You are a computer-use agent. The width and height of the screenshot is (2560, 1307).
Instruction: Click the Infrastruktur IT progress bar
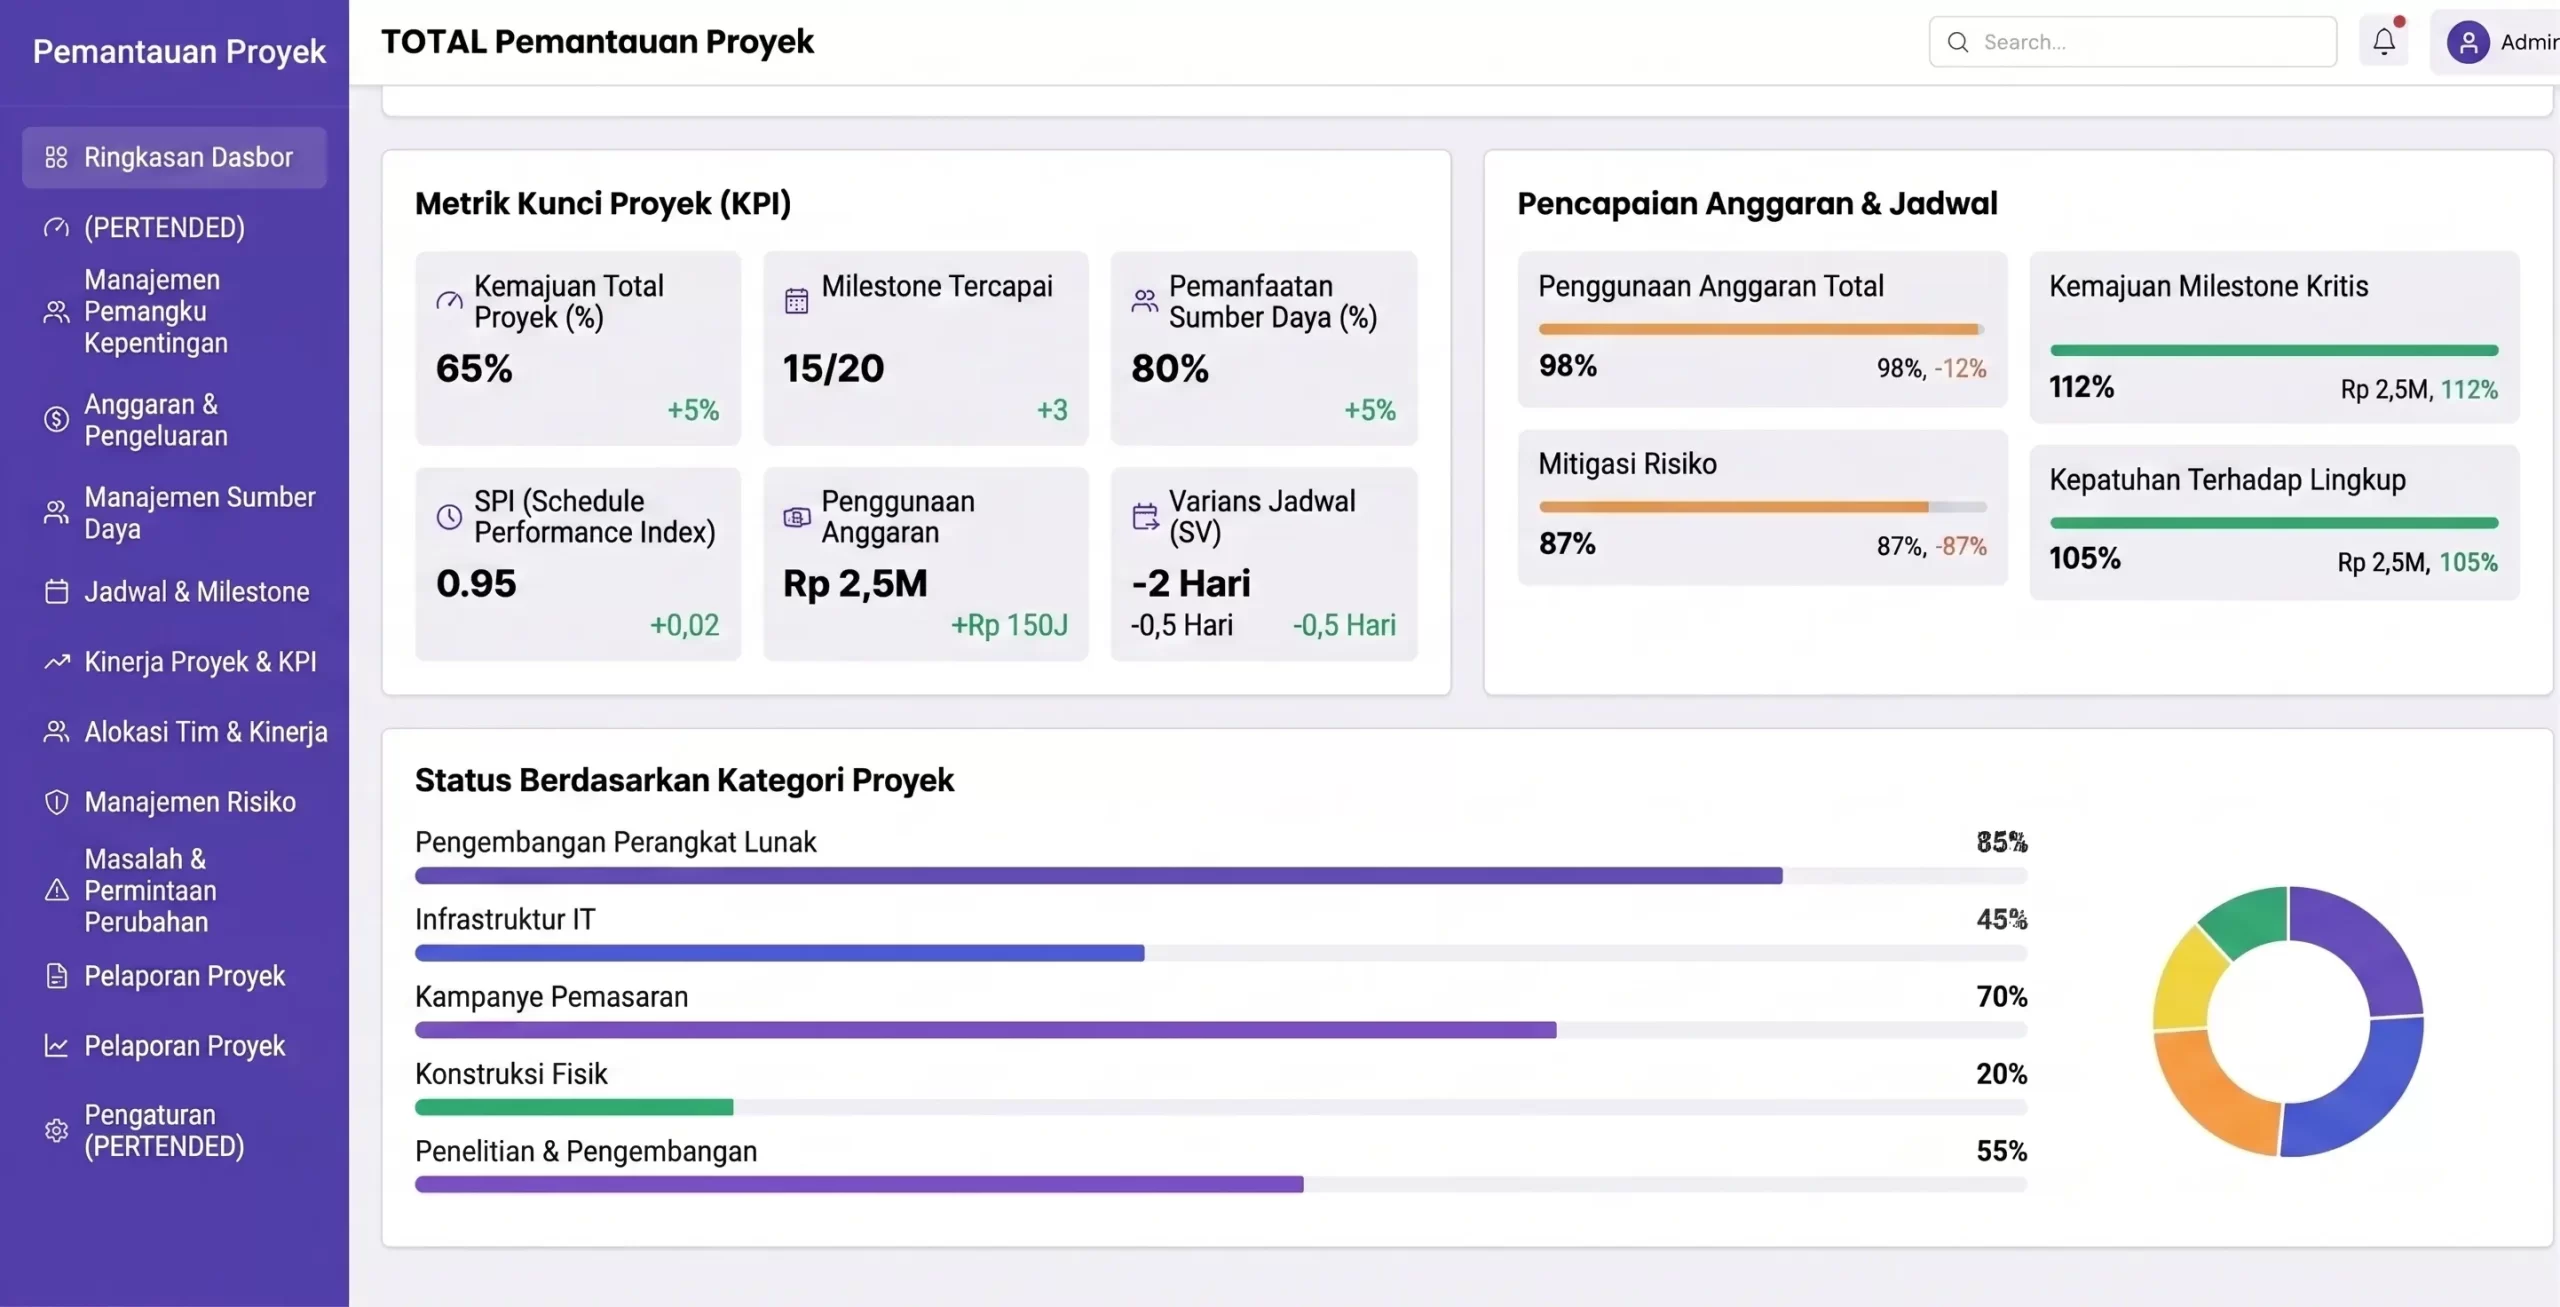pos(1220,953)
